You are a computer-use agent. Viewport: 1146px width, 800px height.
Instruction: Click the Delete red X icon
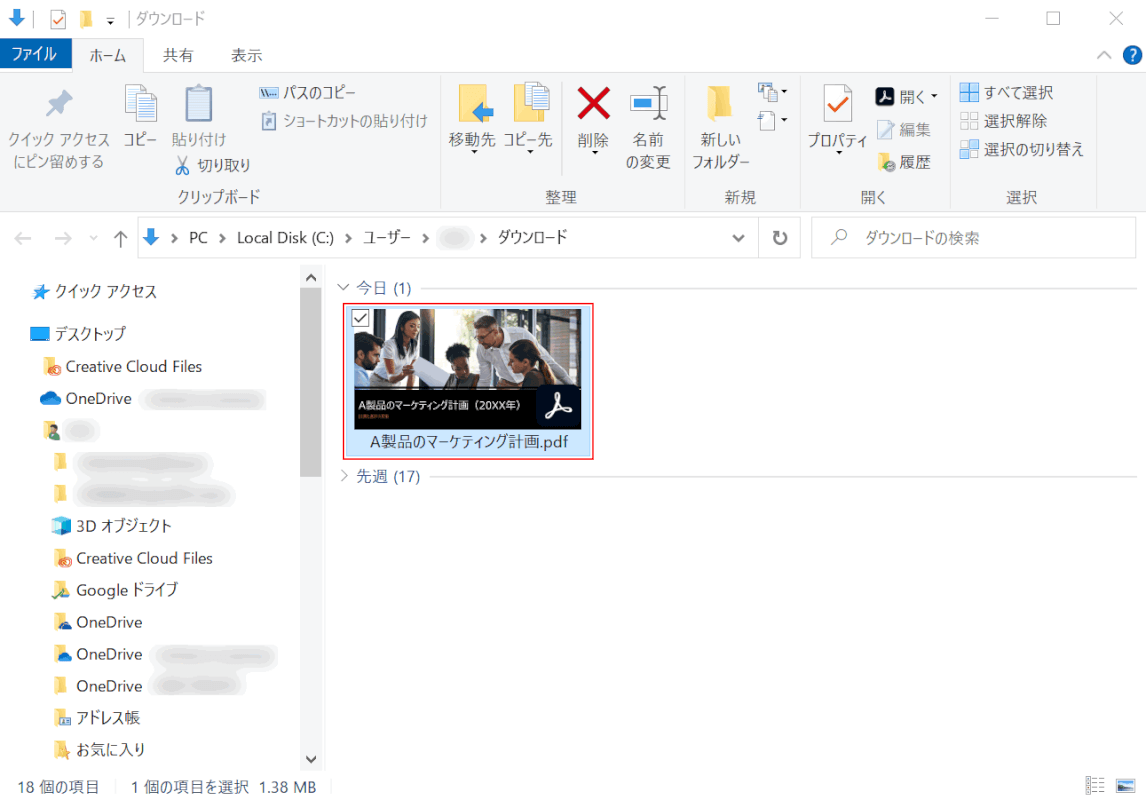(x=594, y=103)
